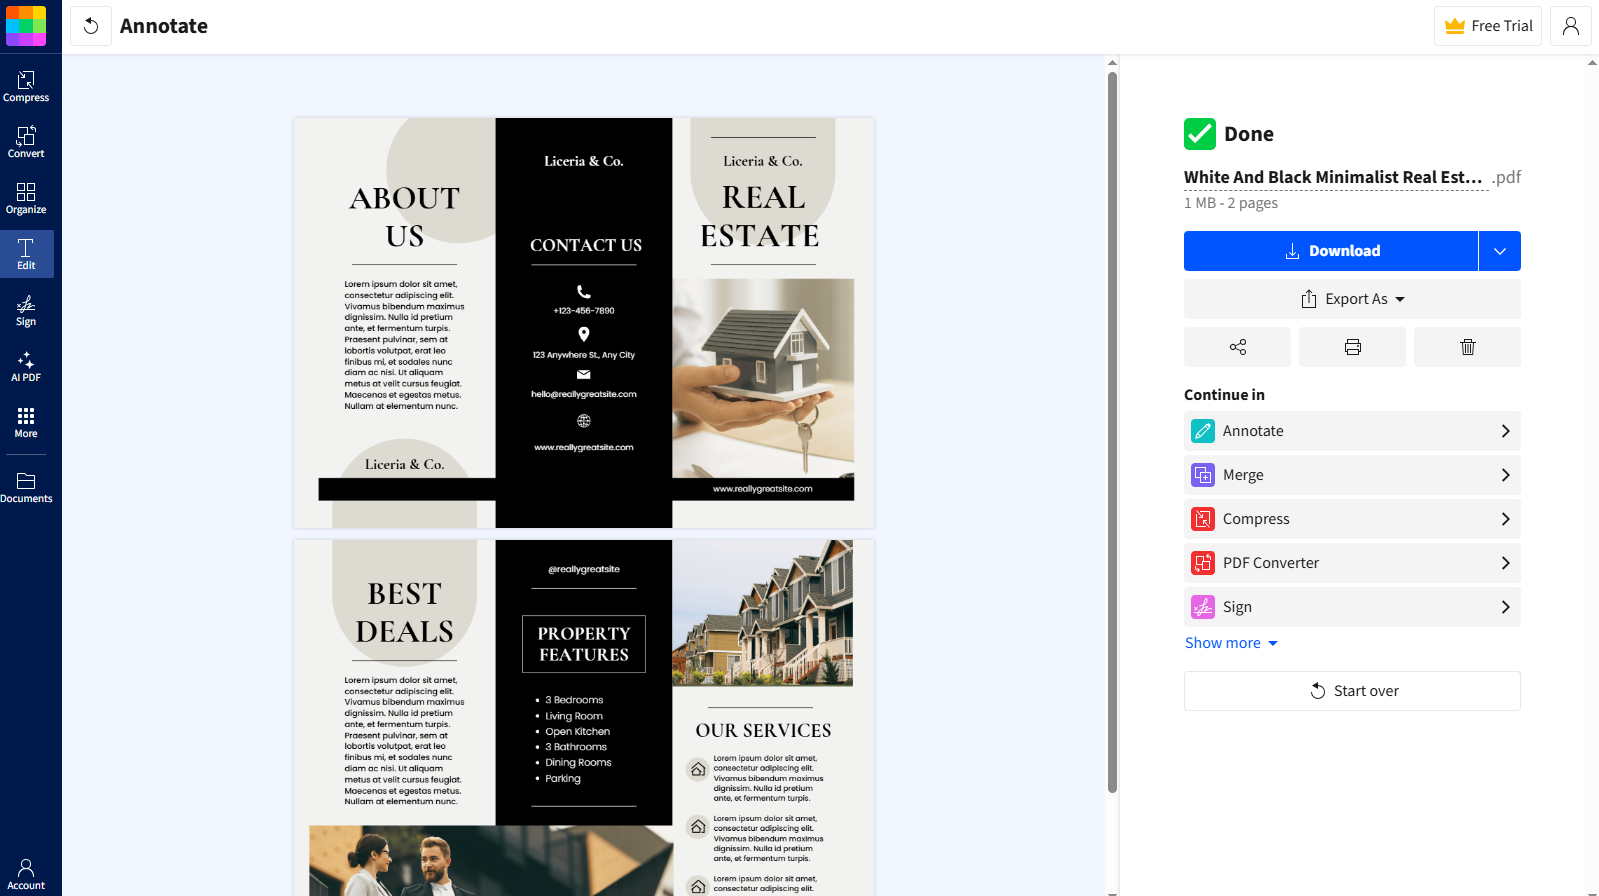Screen dimensions: 1599x896
Task: Click the document preview scrollbar
Action: click(1112, 432)
